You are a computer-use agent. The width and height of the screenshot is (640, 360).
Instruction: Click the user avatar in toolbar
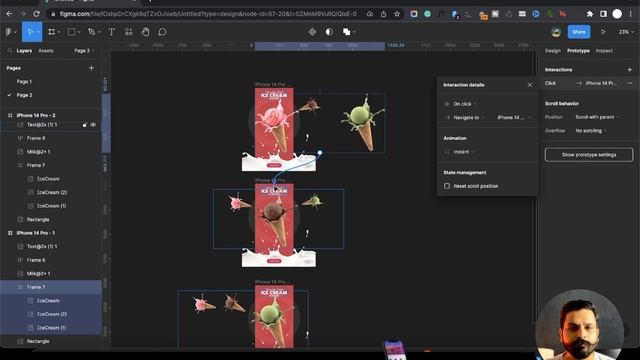(556, 32)
